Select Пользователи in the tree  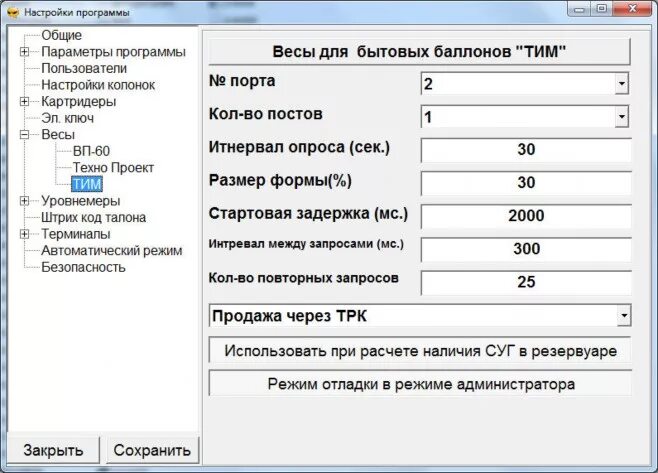[x=84, y=68]
